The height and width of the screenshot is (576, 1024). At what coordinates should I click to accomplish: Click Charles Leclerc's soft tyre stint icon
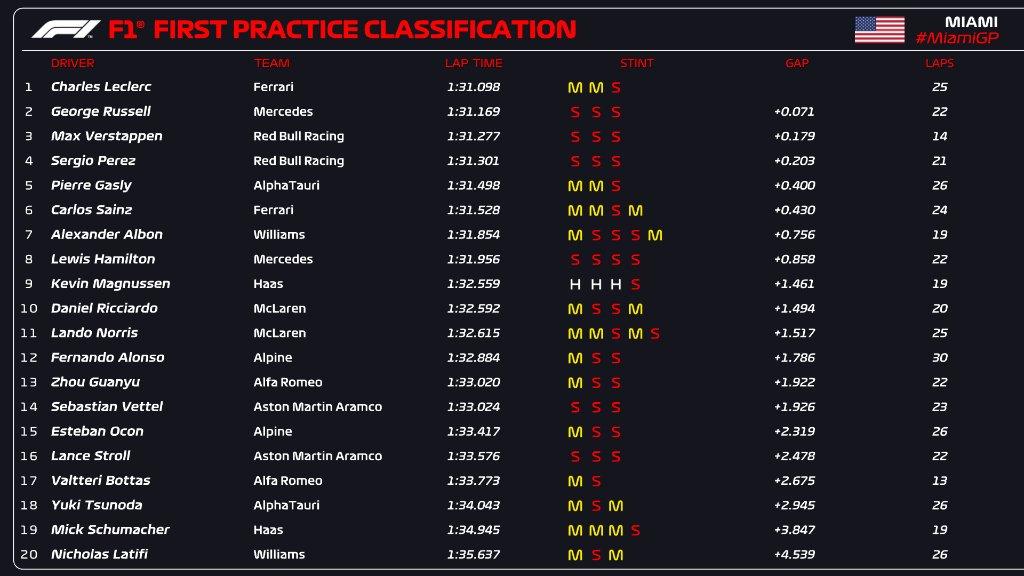click(x=616, y=87)
